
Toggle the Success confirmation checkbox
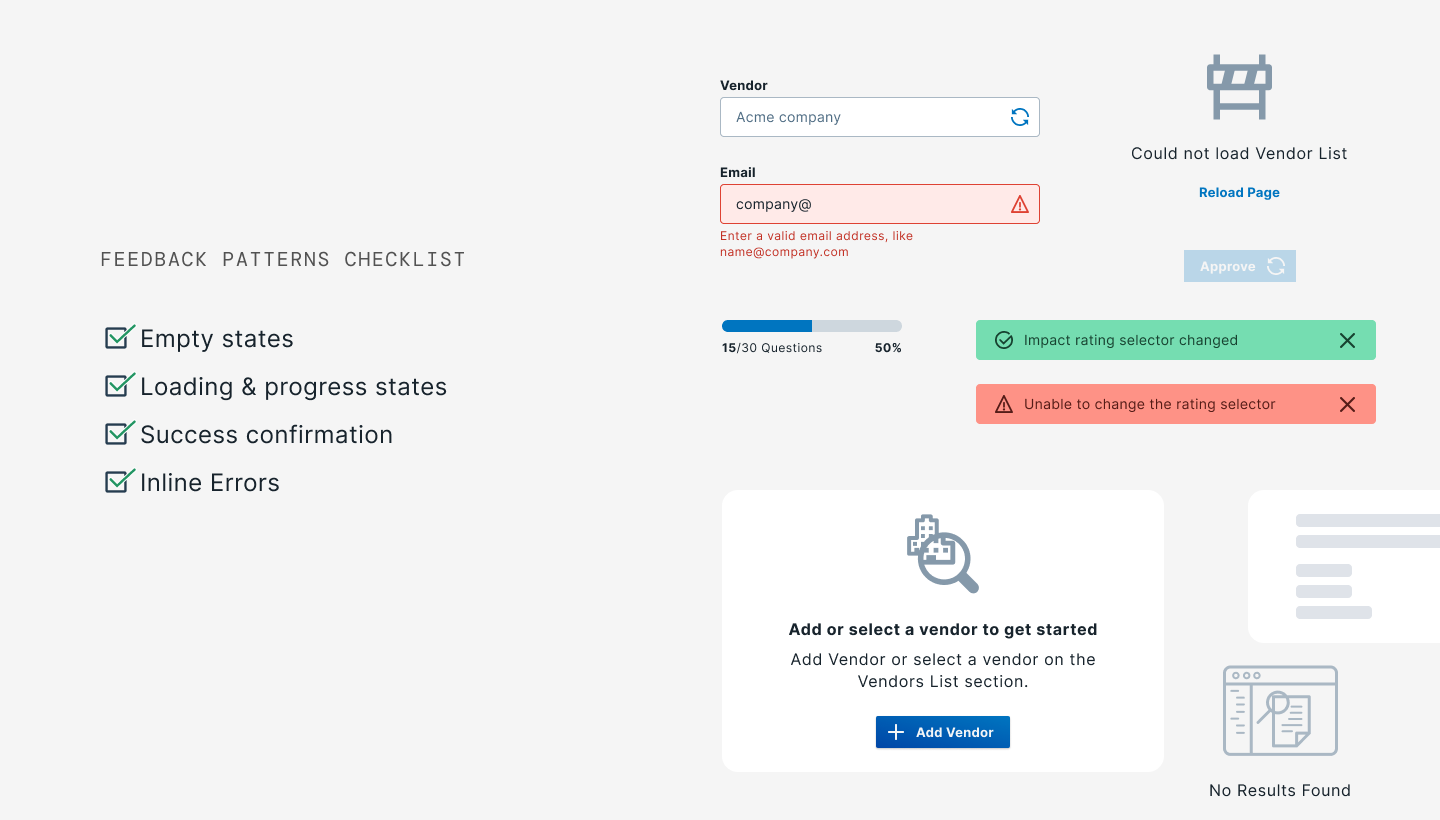[x=120, y=432]
